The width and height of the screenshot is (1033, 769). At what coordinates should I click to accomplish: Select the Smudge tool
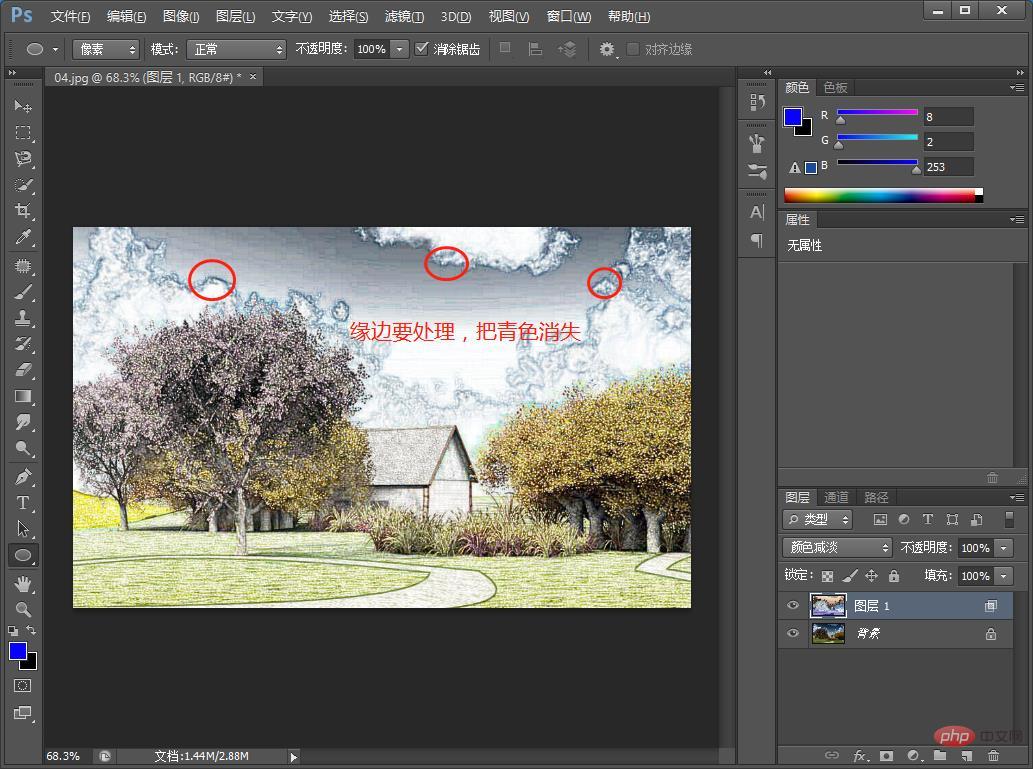23,422
